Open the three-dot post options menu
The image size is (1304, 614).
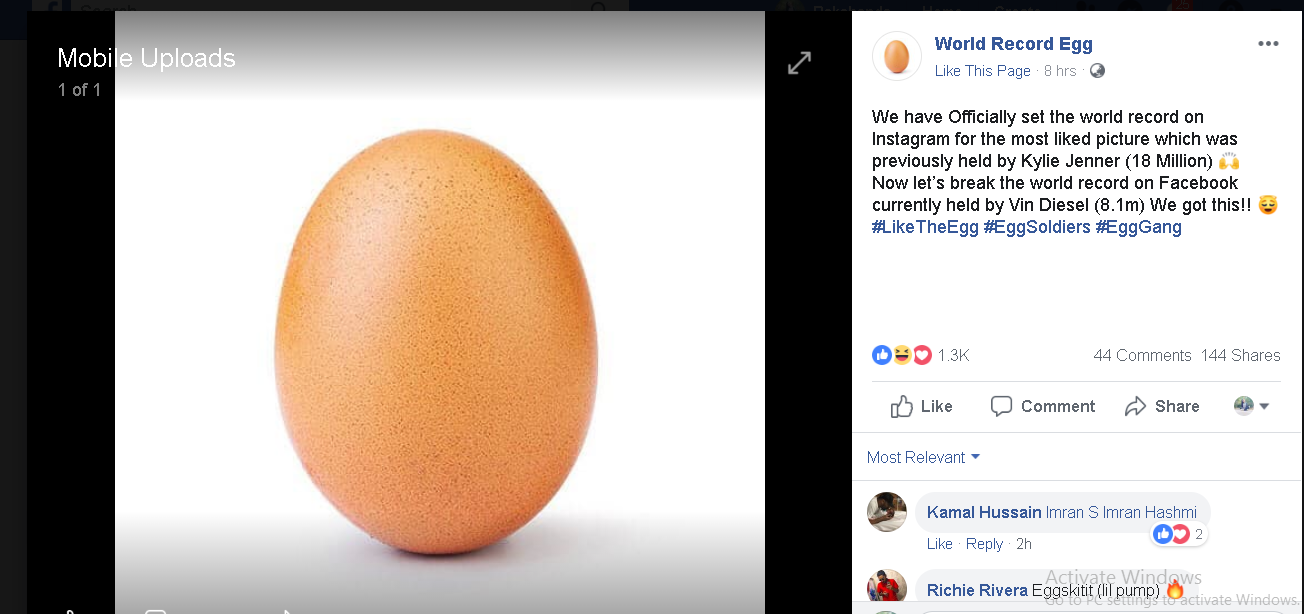[1268, 44]
